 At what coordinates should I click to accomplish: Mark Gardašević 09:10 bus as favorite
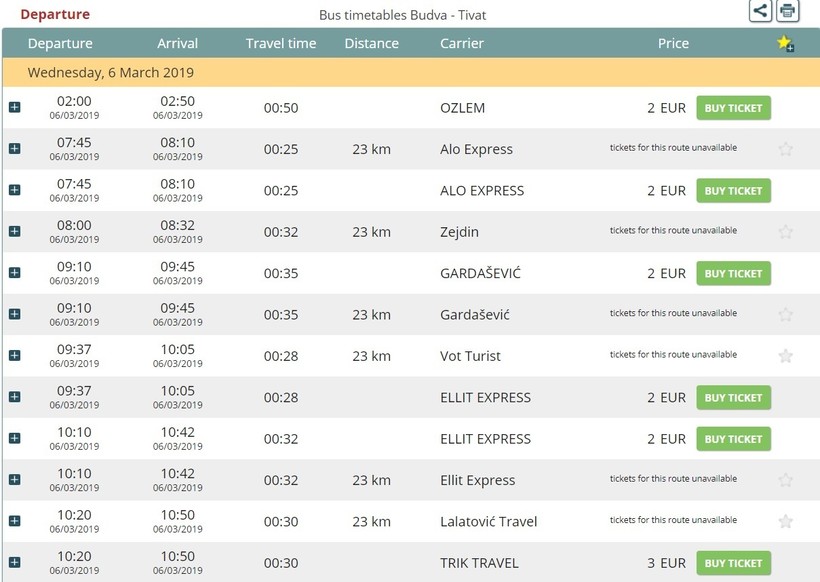[x=786, y=315]
